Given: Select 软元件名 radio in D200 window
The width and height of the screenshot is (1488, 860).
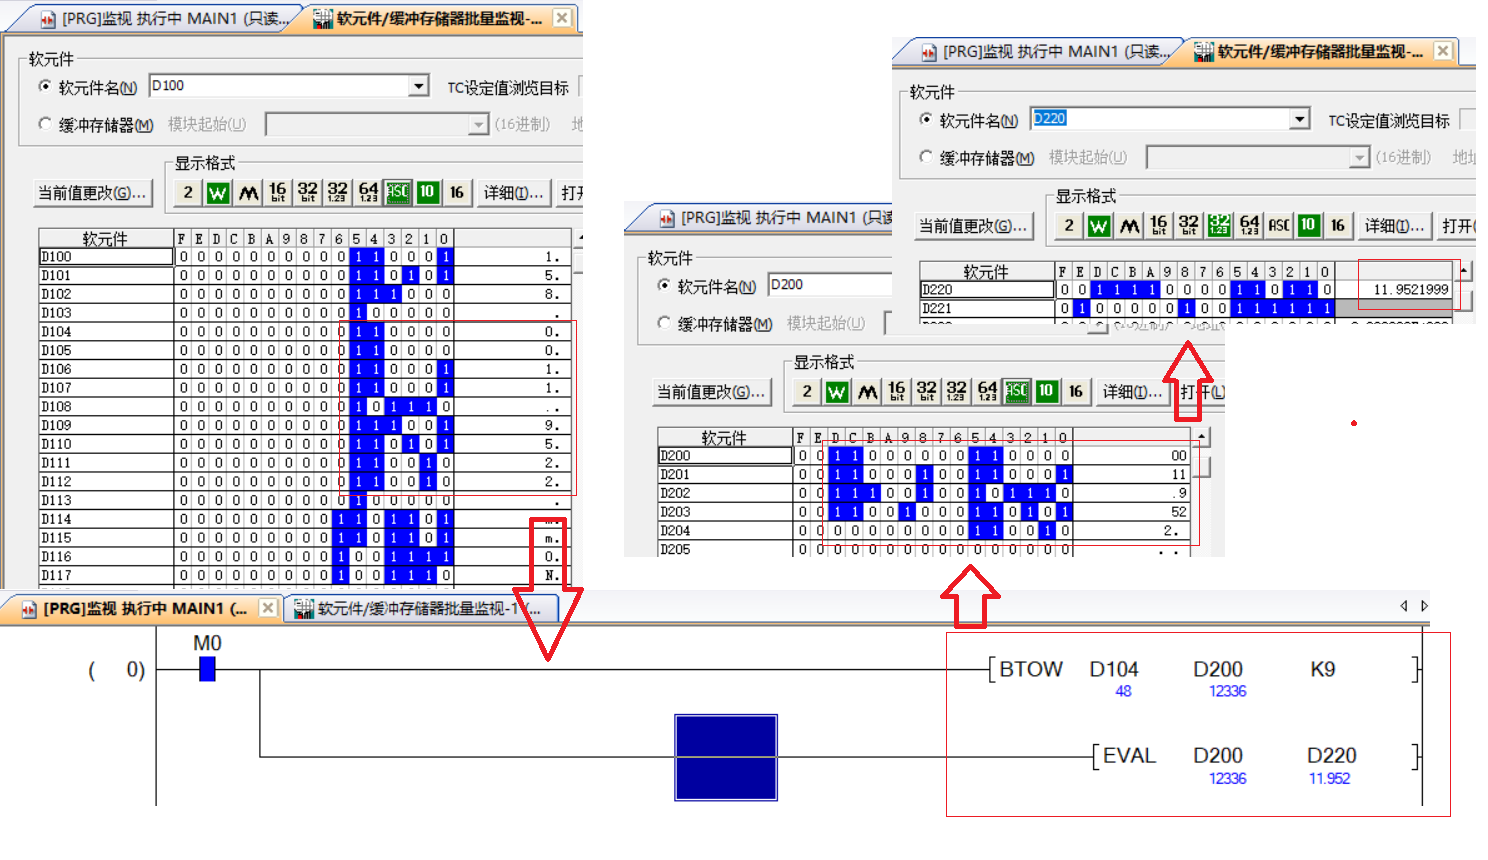Looking at the screenshot, I should 664,286.
